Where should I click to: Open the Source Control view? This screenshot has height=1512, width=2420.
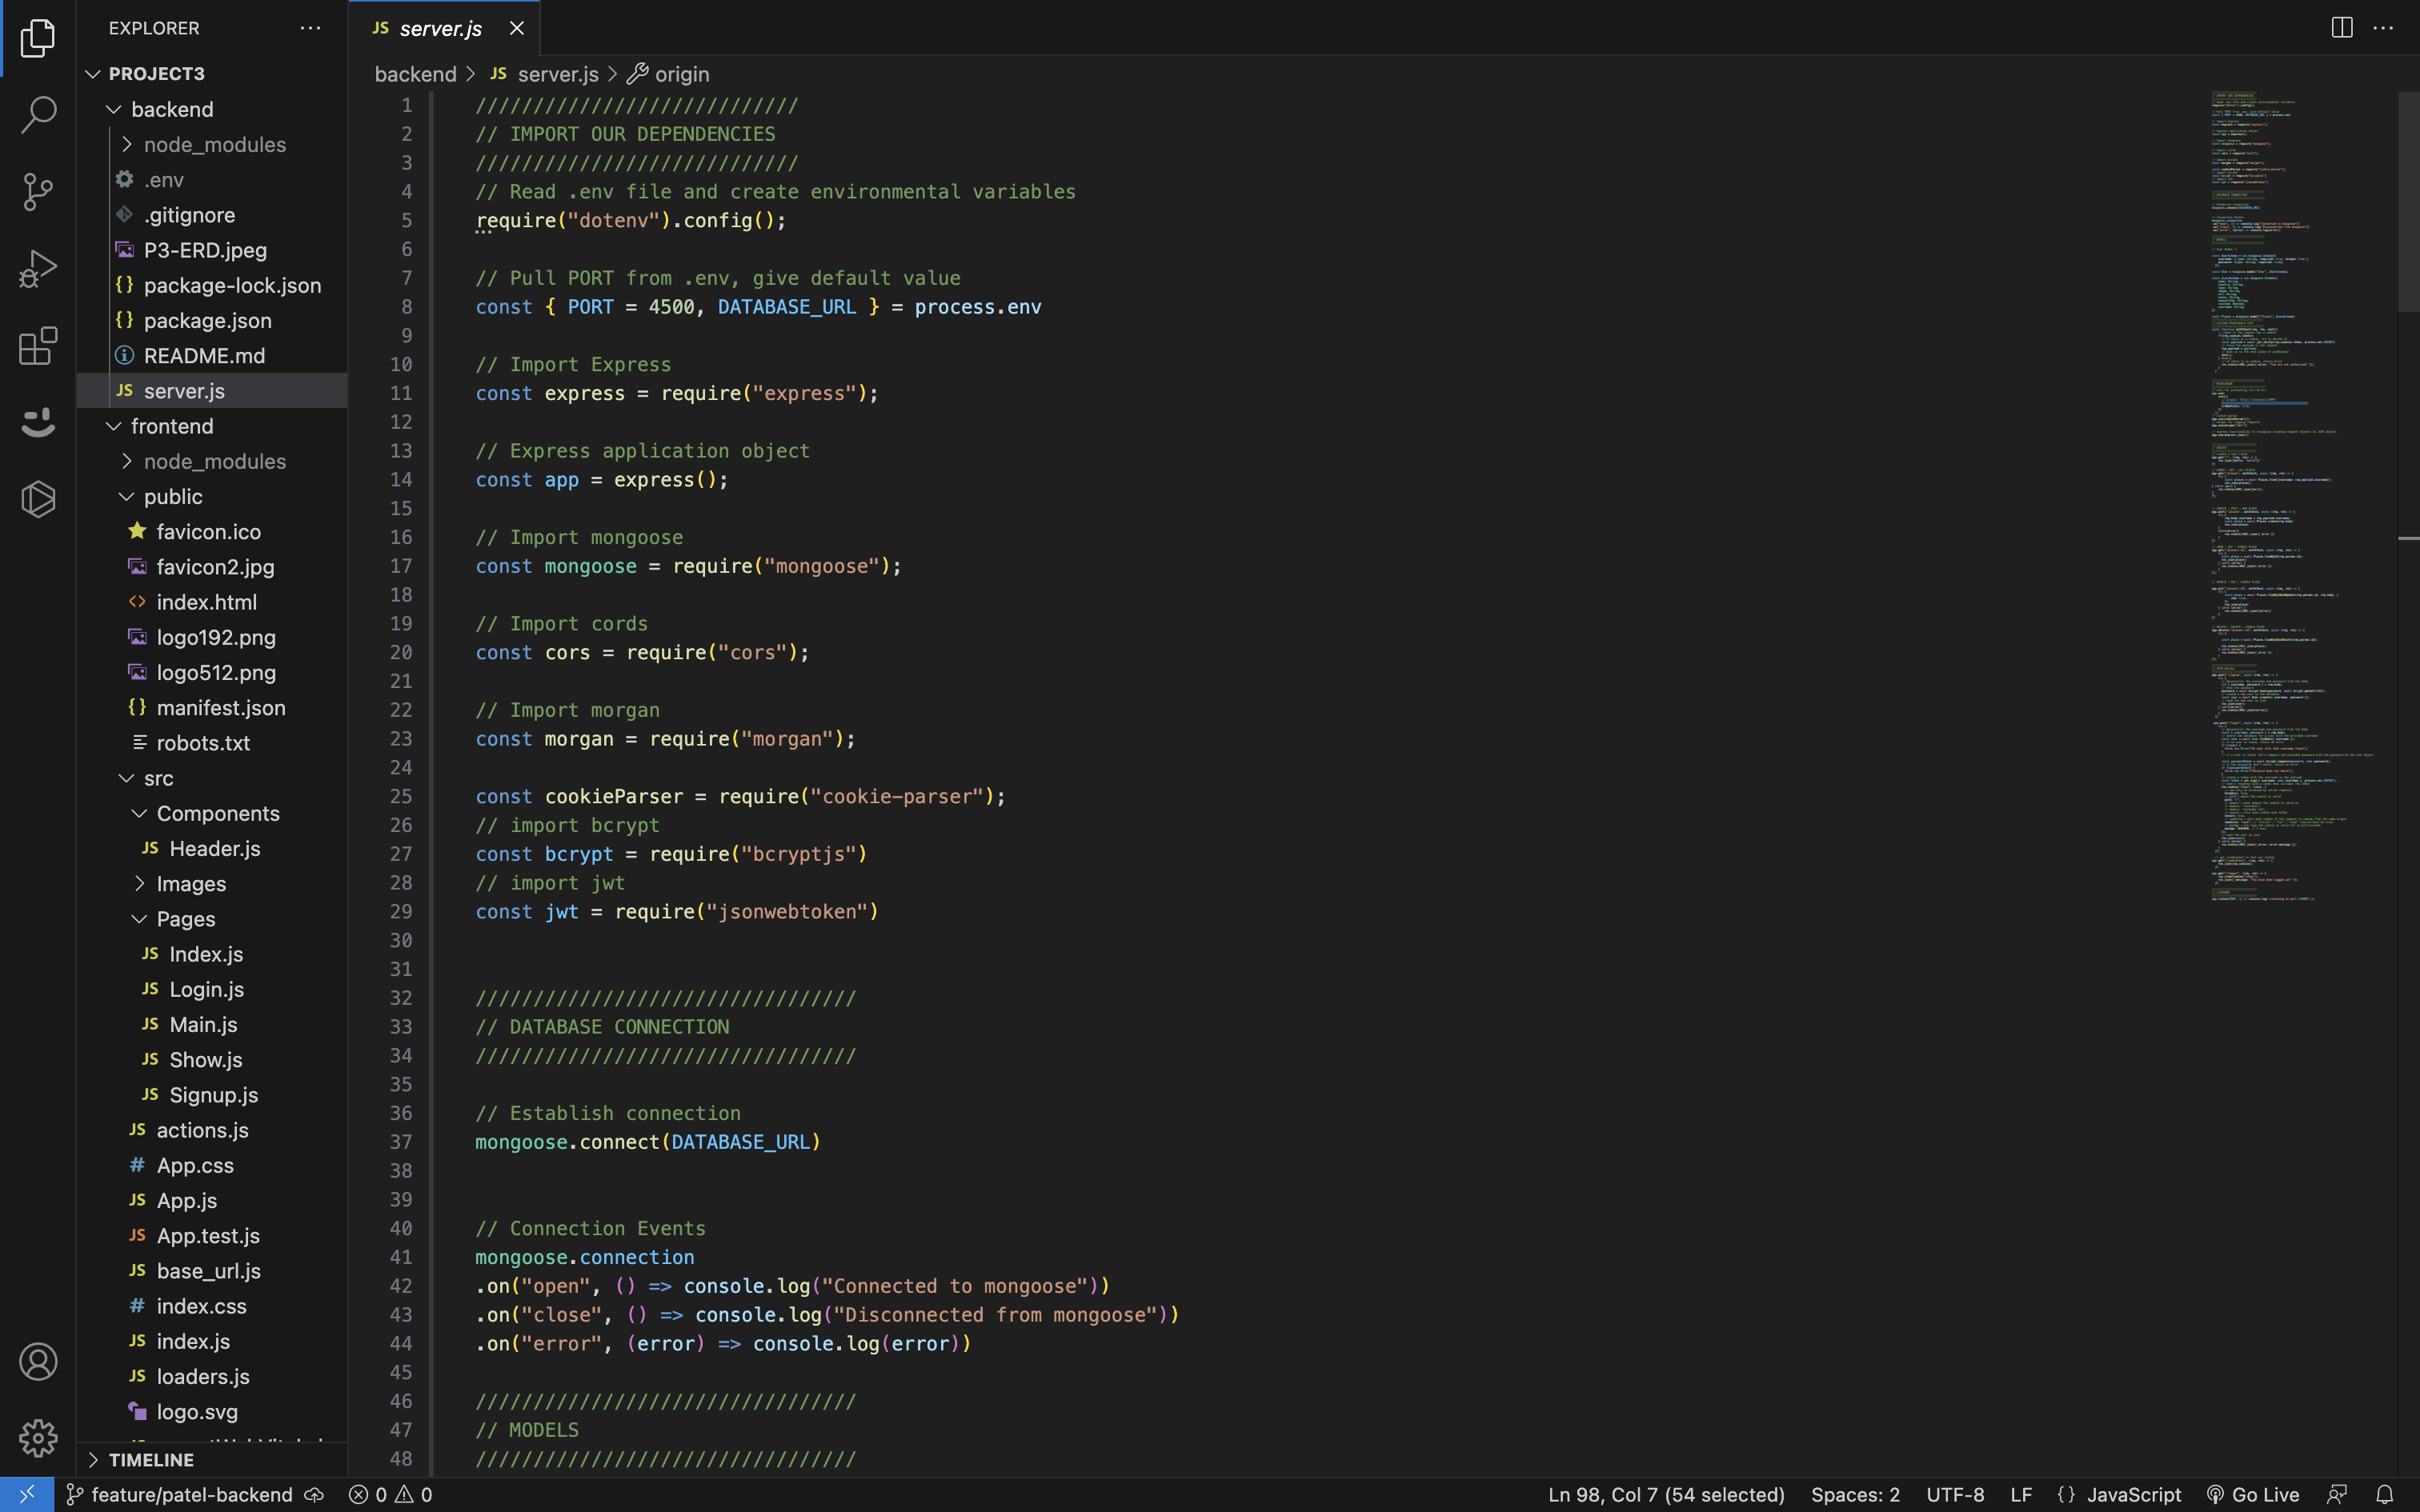[x=38, y=191]
